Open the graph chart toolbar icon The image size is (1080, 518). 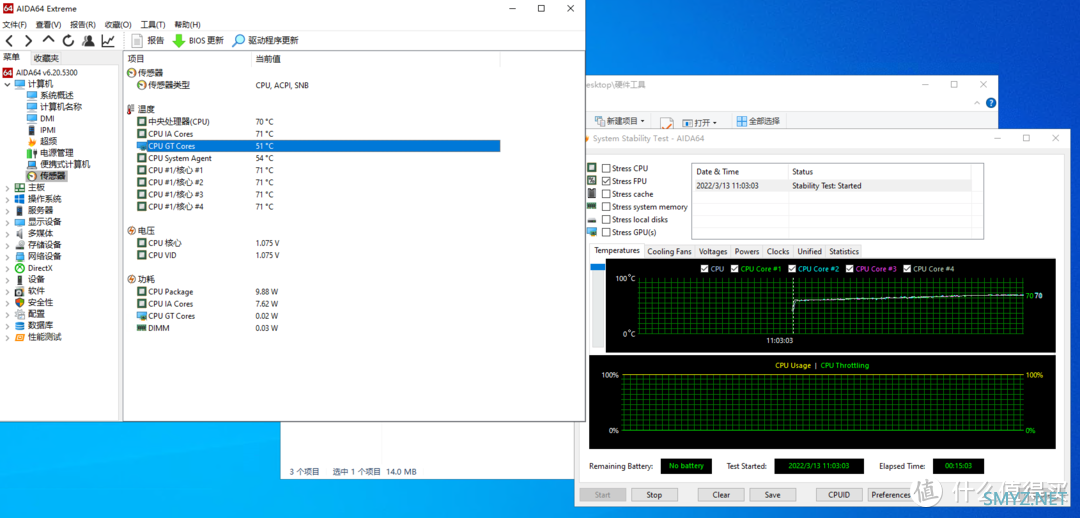tap(108, 41)
